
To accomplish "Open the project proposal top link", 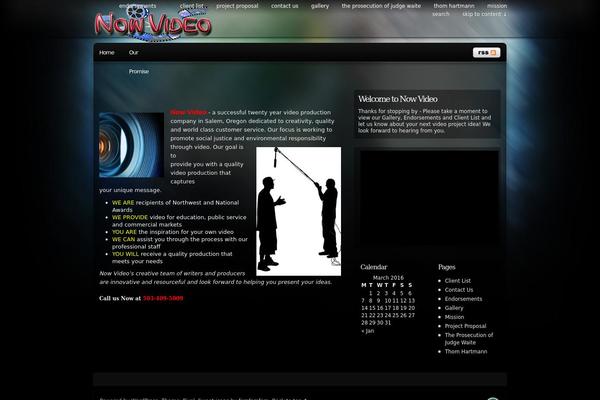I will [237, 6].
